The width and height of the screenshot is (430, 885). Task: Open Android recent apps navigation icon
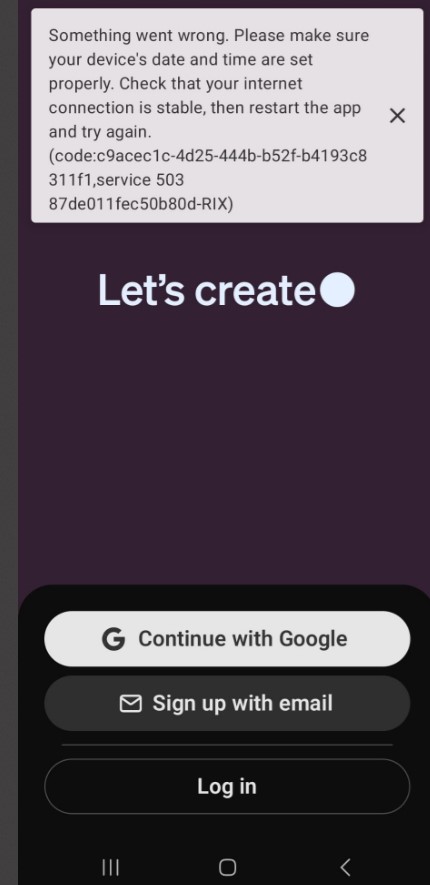(x=111, y=866)
